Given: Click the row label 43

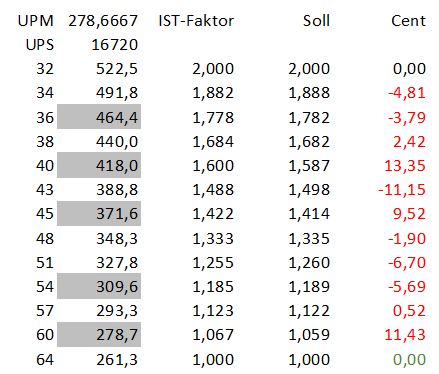Looking at the screenshot, I should click(x=45, y=190).
